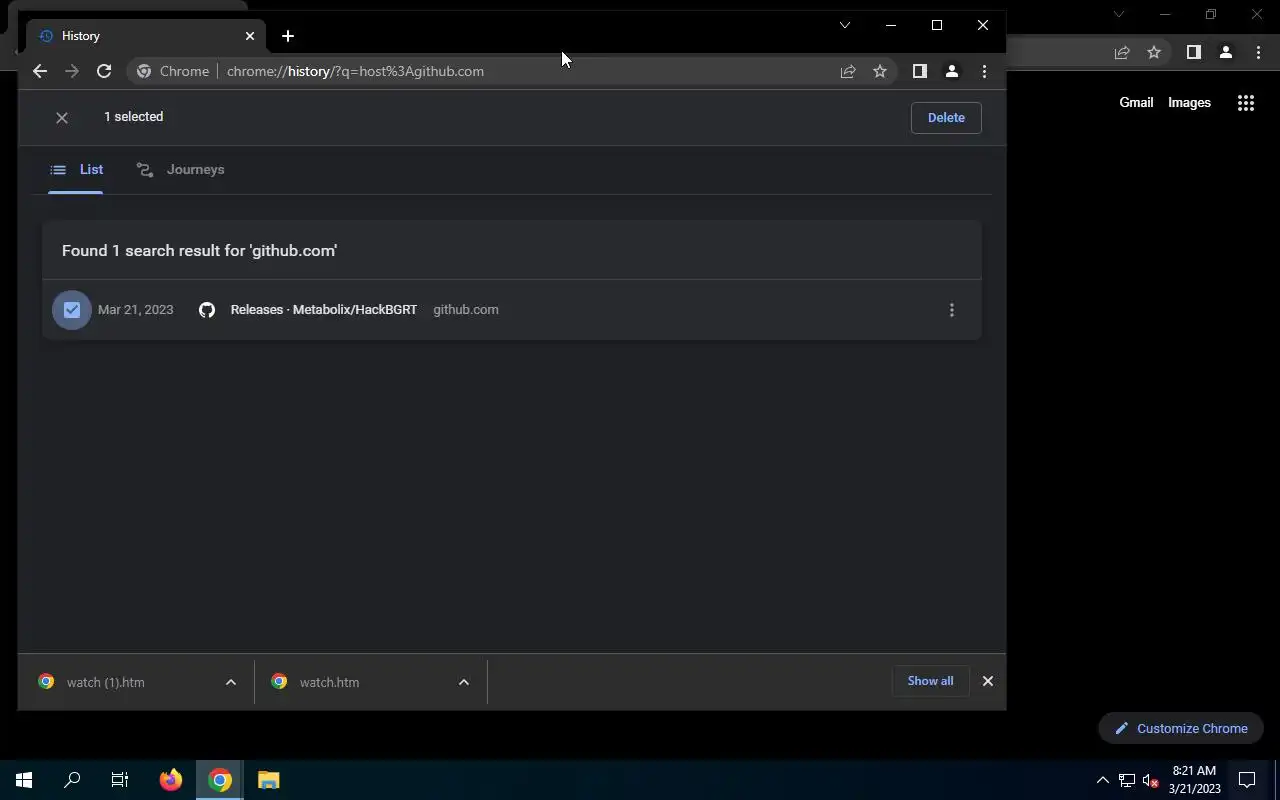Maximize the History Chrome window
Screen dimensions: 1280x800
(937, 25)
